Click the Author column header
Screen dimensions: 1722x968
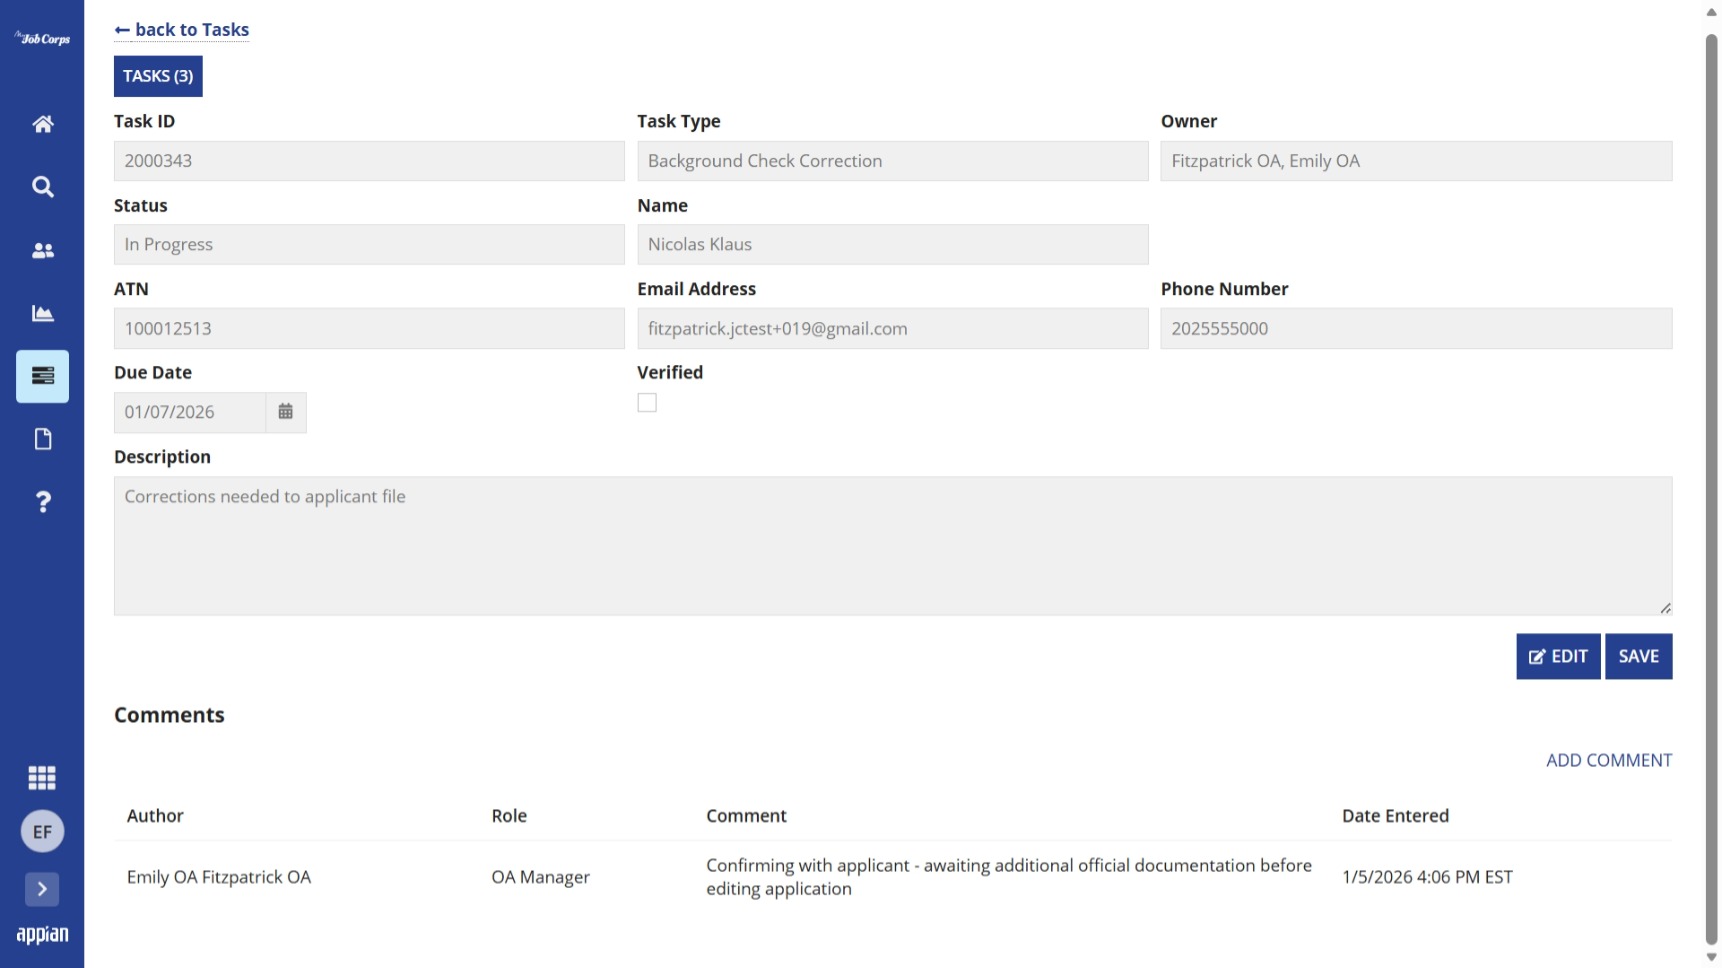coord(155,816)
